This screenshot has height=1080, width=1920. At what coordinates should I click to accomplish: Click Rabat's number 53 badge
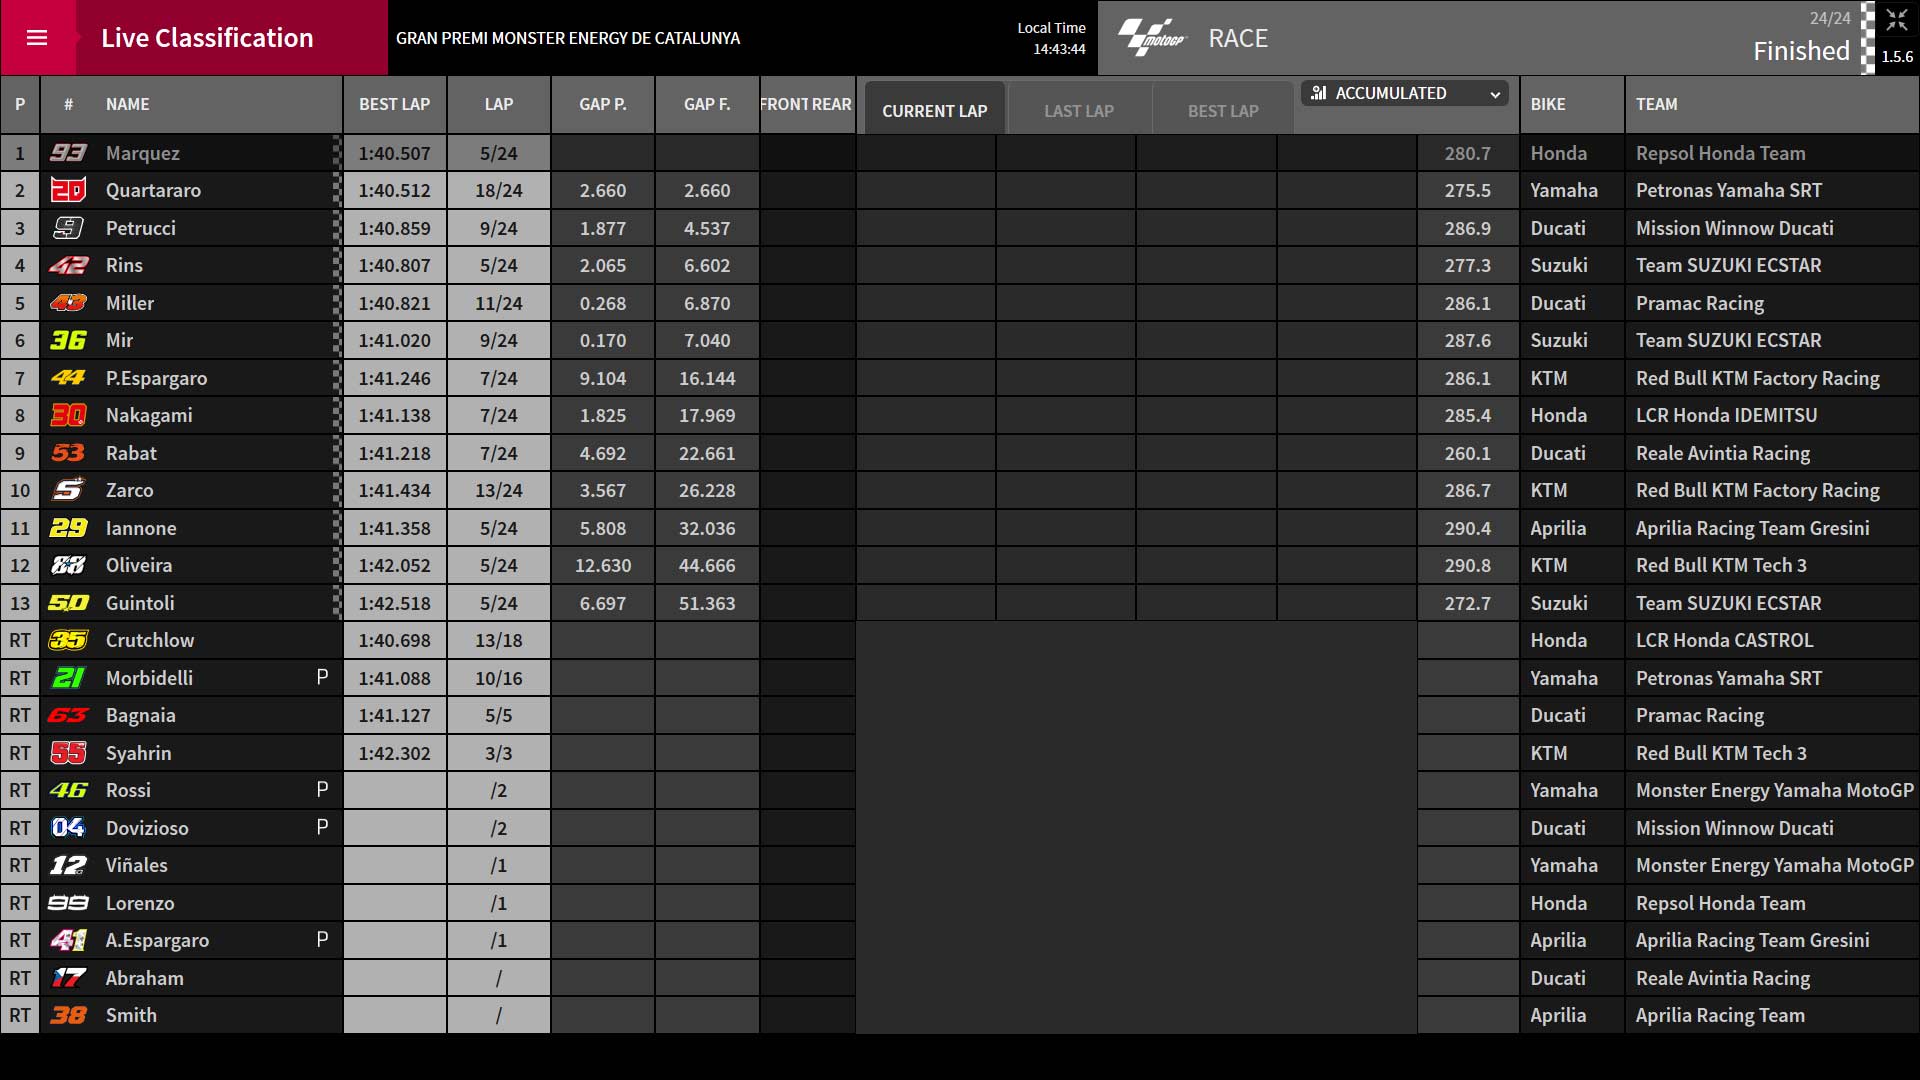68,453
